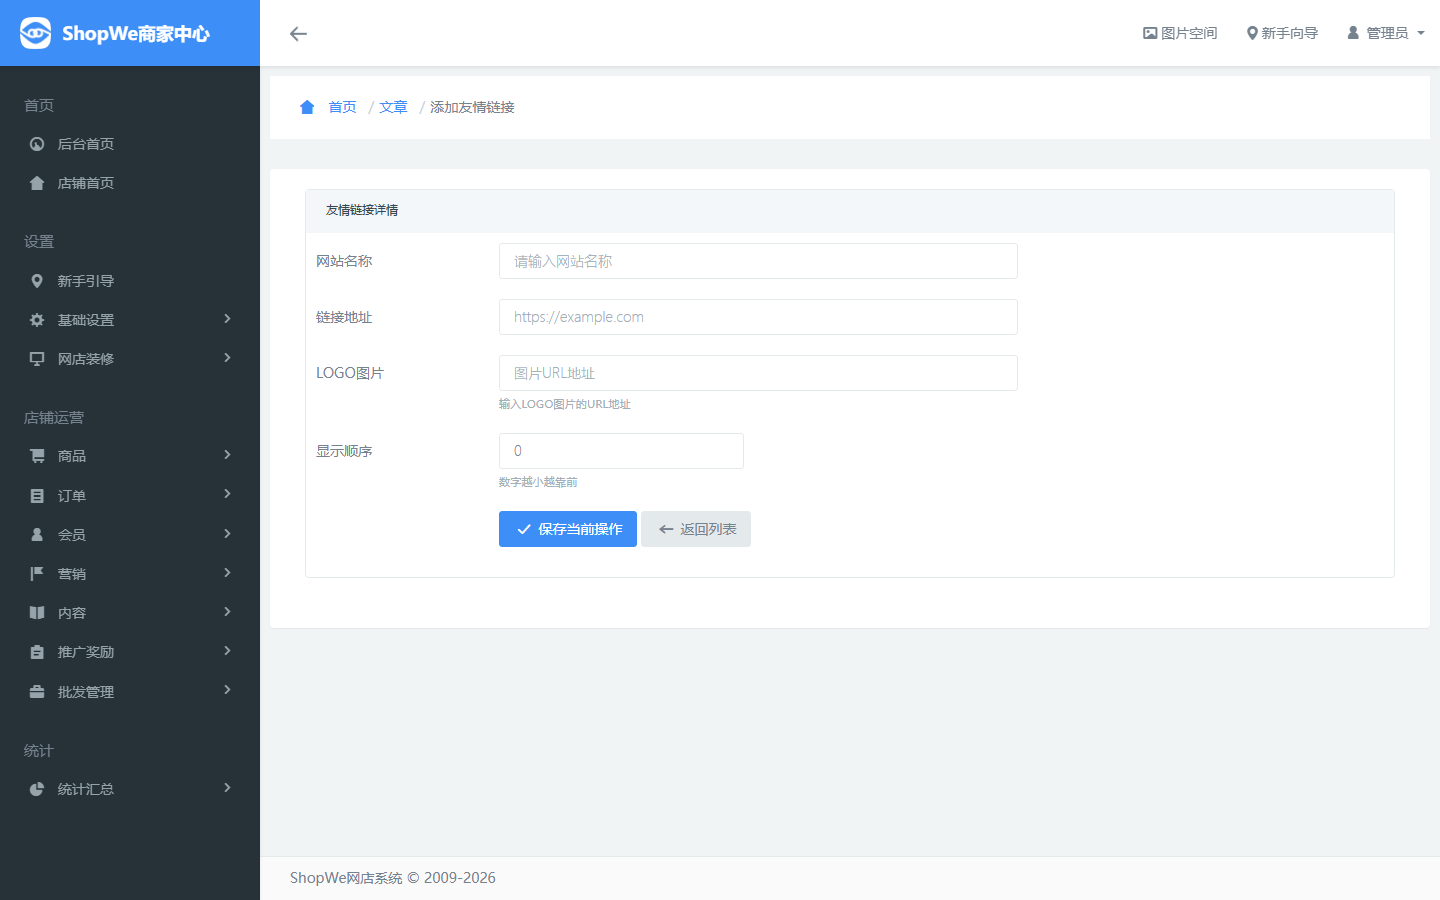Click the 新手引导 pin icon in sidebar
The width and height of the screenshot is (1440, 900).
click(x=37, y=281)
